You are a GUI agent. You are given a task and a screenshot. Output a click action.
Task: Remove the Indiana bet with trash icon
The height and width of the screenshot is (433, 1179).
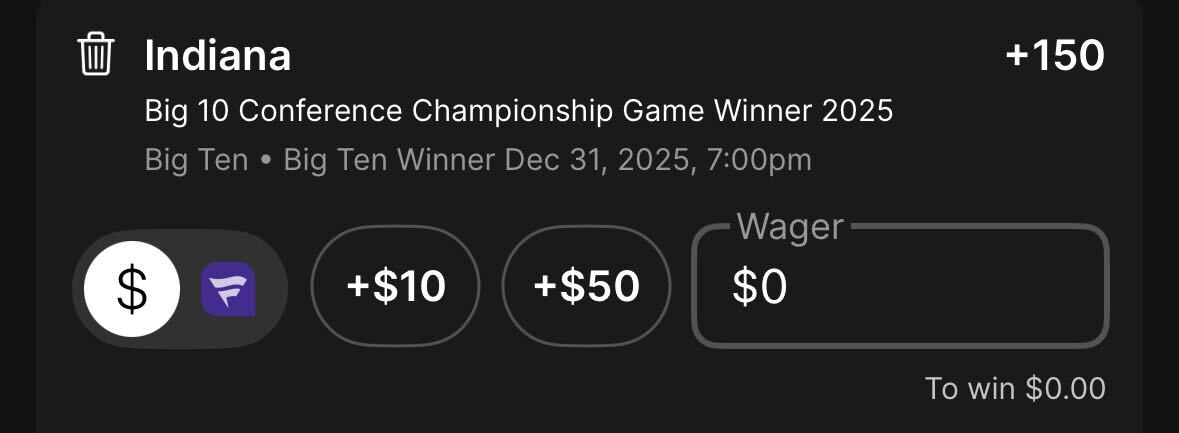(96, 54)
